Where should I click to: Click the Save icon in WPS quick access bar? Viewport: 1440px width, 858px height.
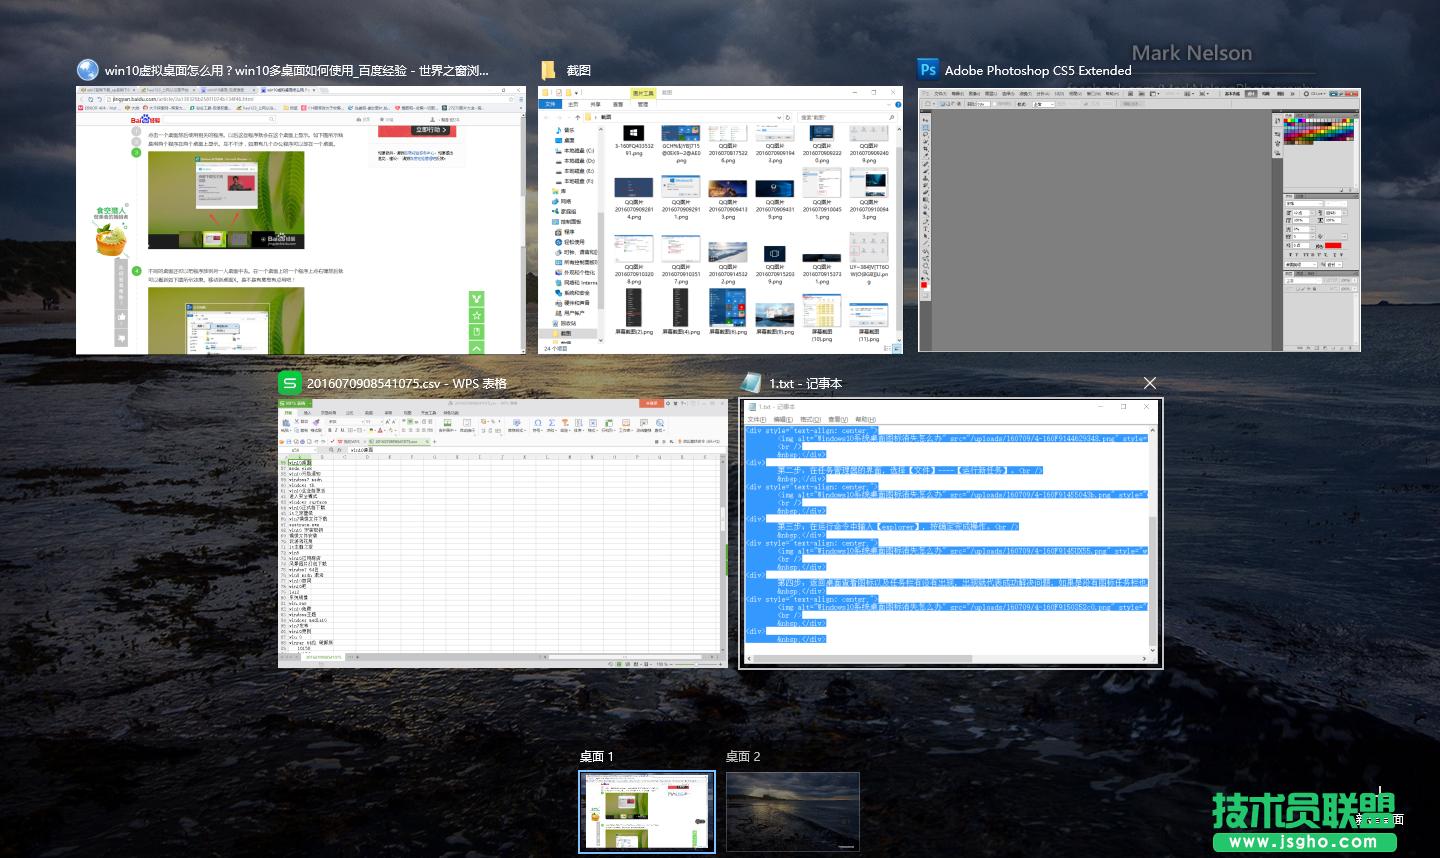tap(289, 442)
